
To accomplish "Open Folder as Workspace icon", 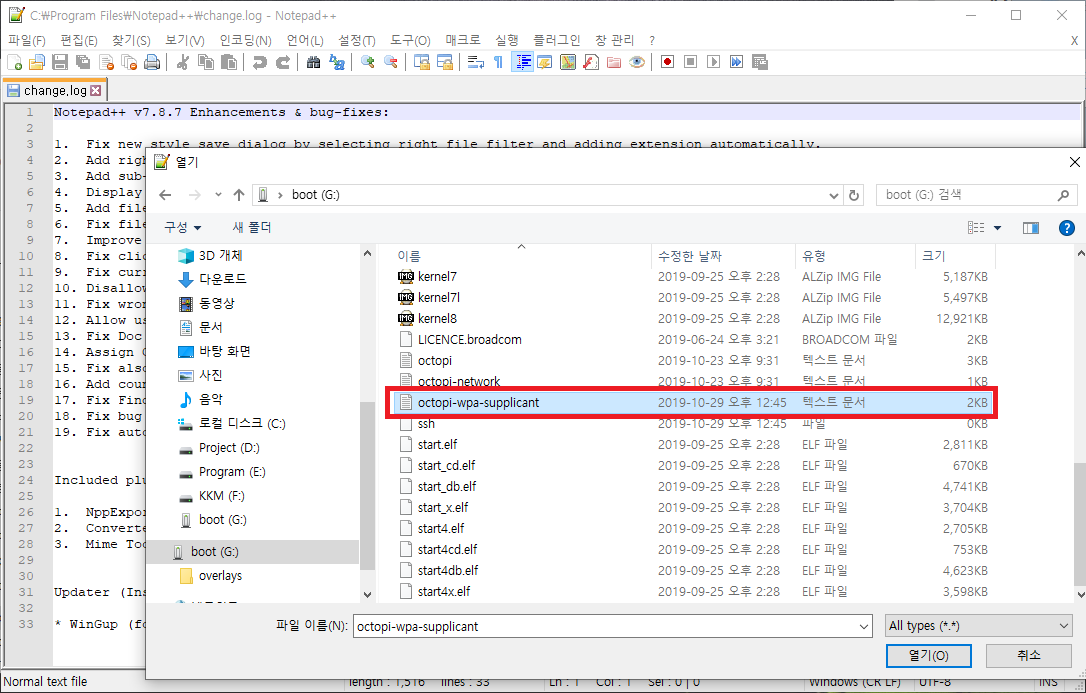I will coord(614,62).
